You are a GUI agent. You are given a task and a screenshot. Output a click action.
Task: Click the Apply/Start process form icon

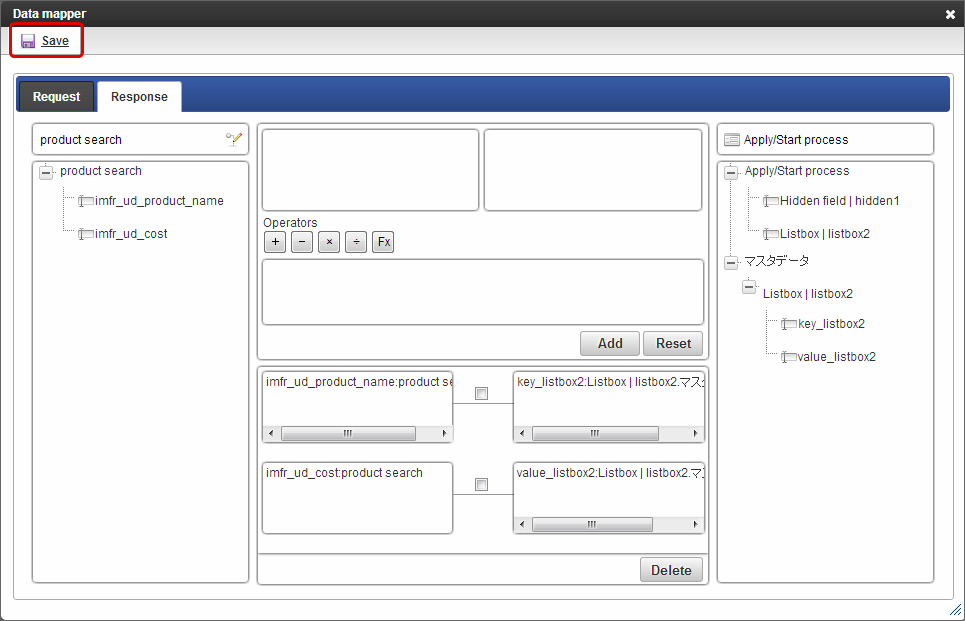pos(732,140)
